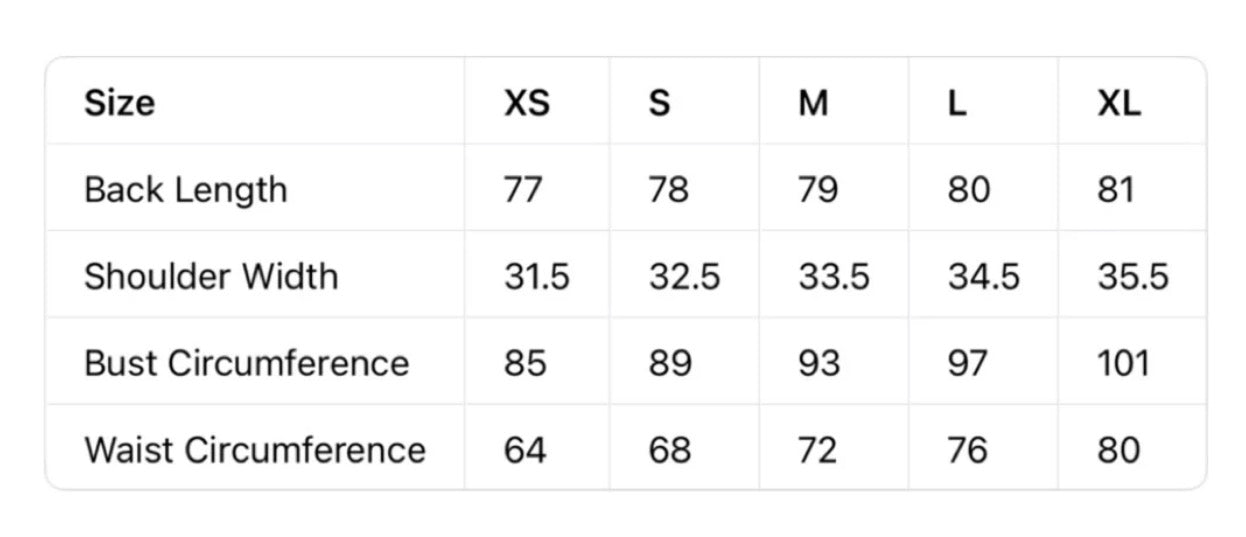Click Shoulder Width value 31.5
This screenshot has width=1246, height=537.
point(537,276)
